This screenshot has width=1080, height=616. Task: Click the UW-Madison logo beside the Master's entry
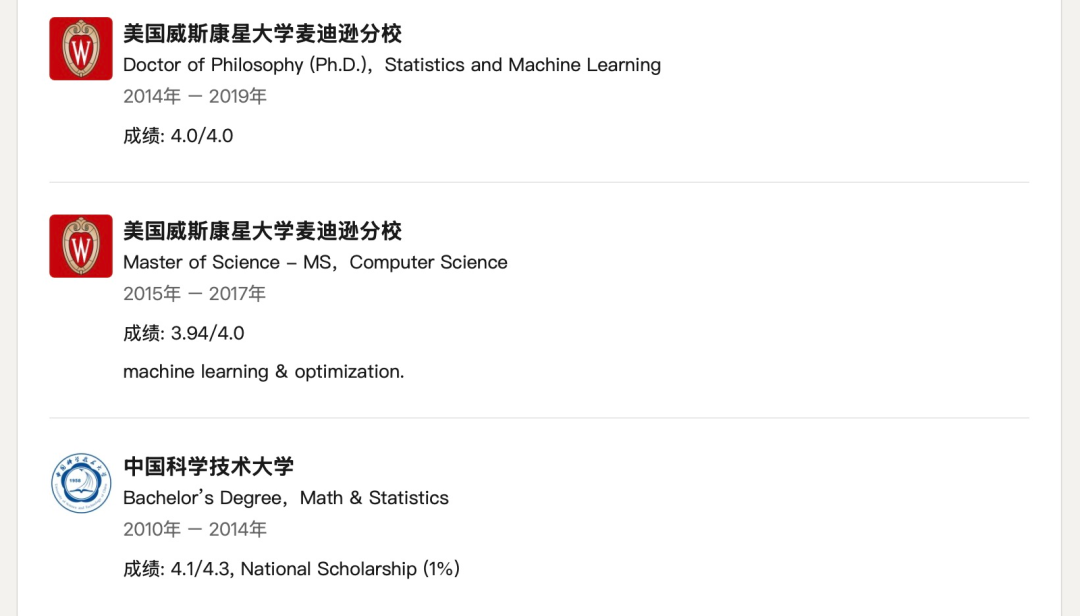81,246
